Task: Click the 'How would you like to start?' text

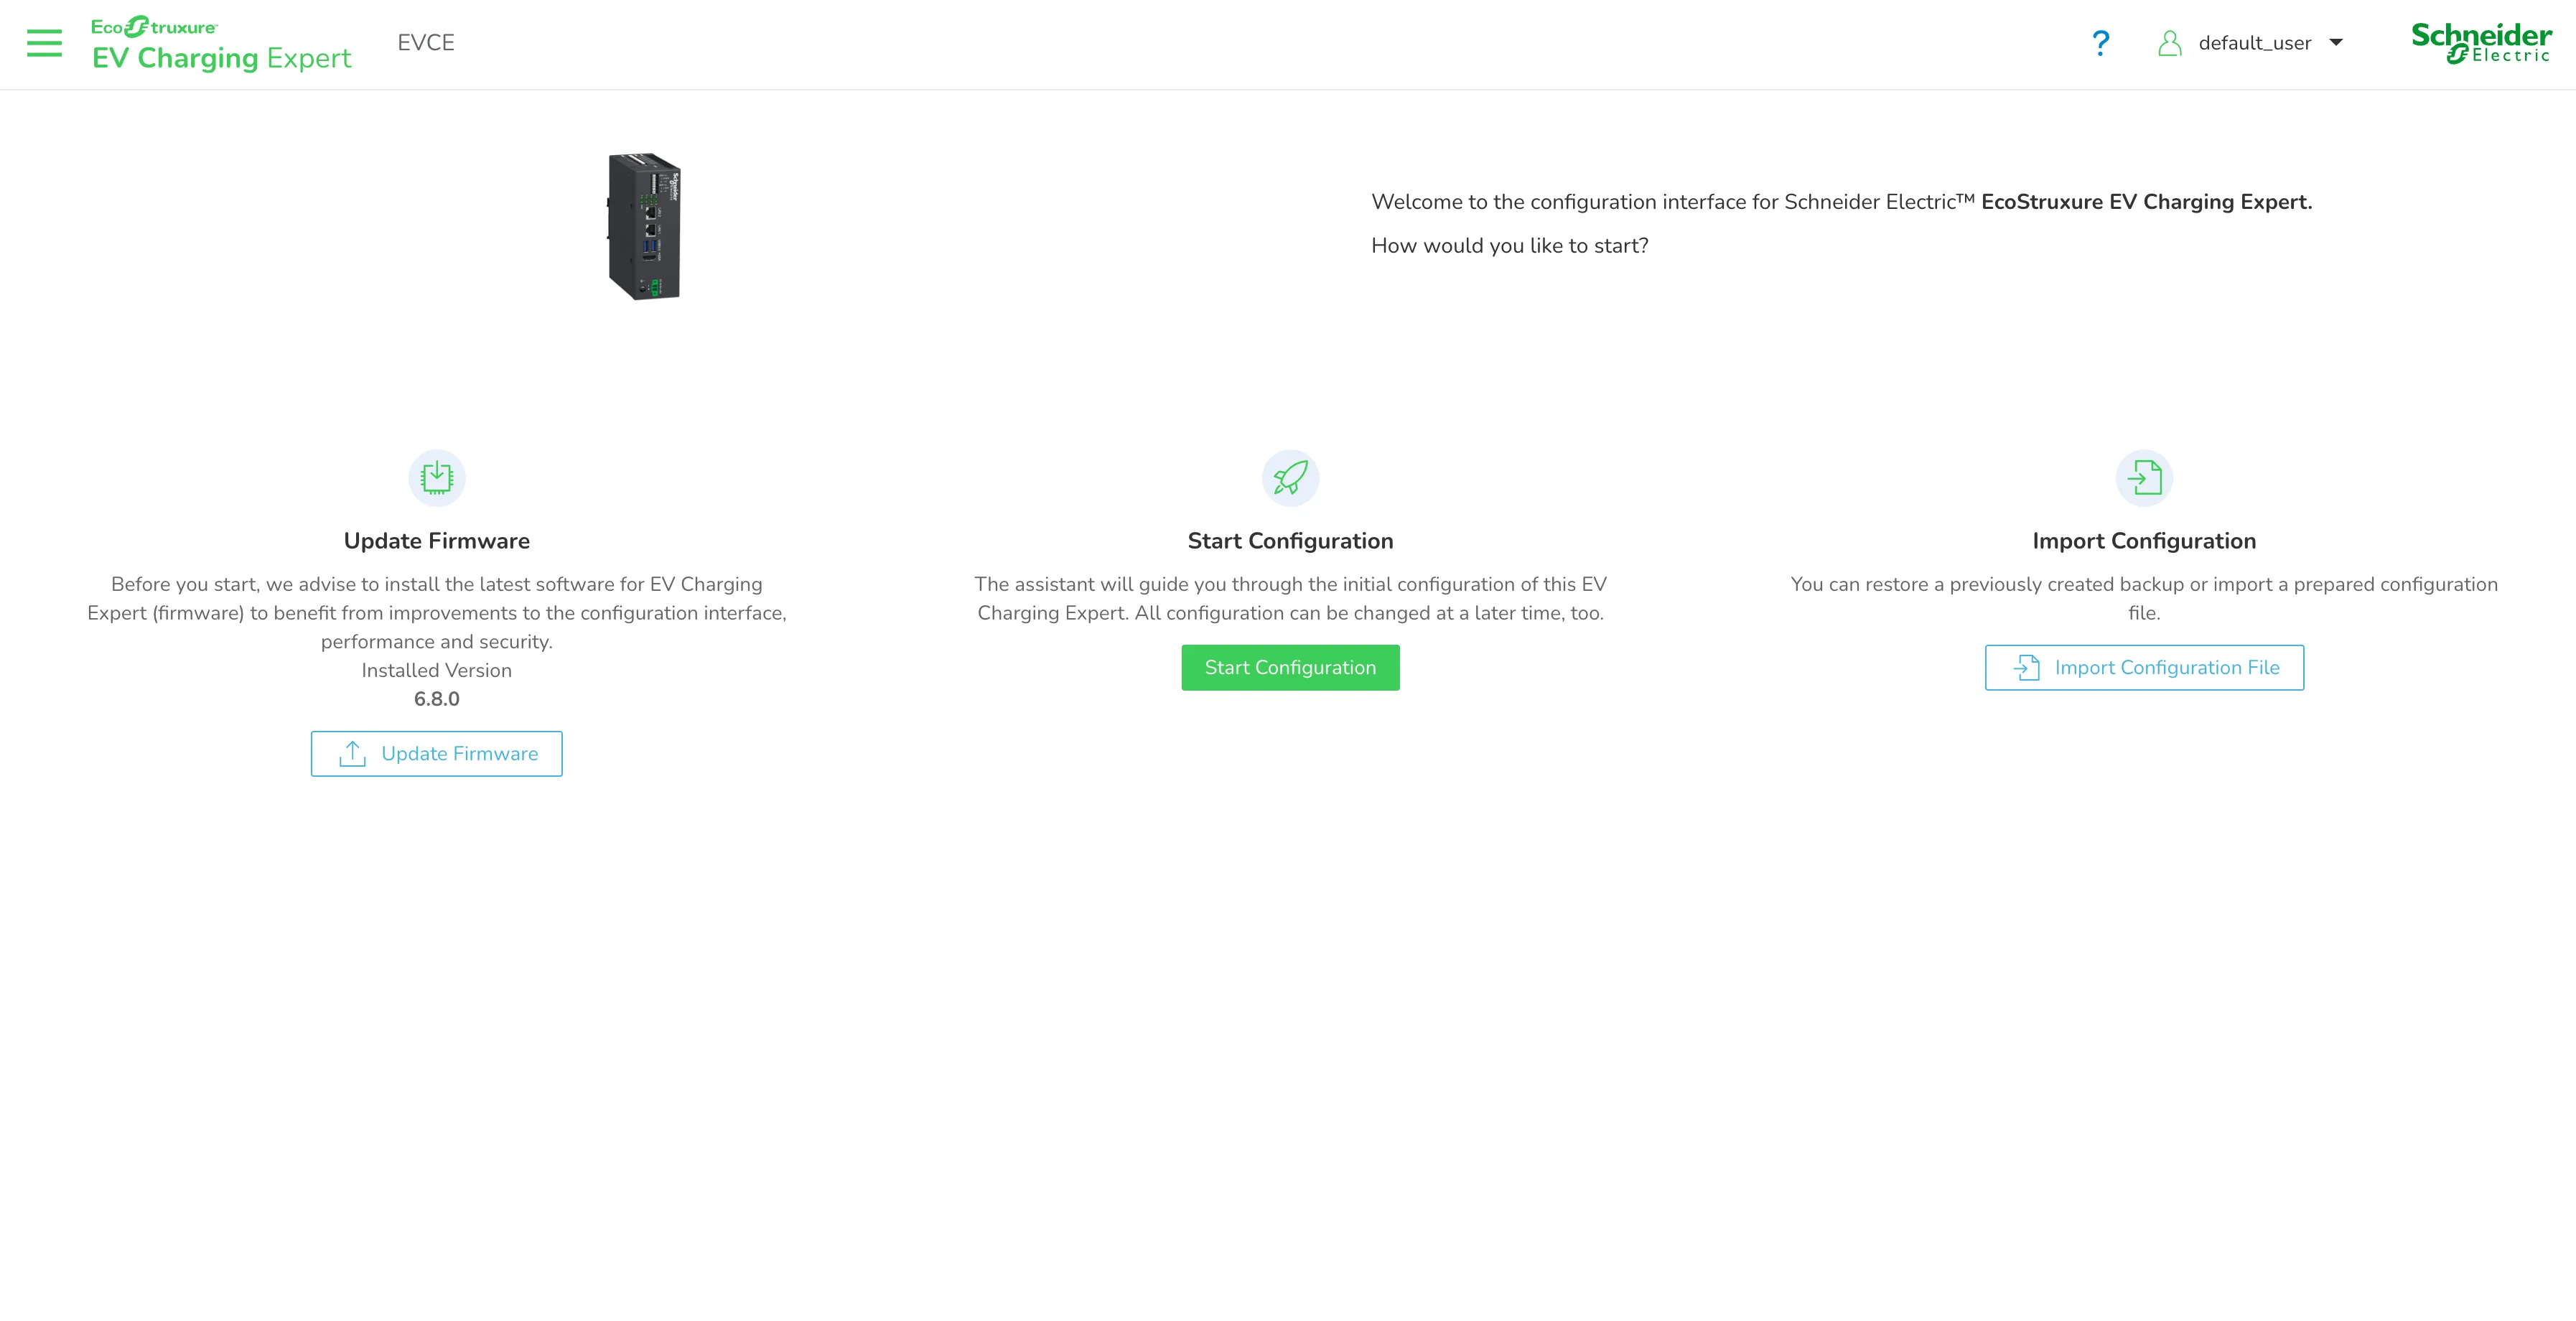Action: (x=1510, y=246)
